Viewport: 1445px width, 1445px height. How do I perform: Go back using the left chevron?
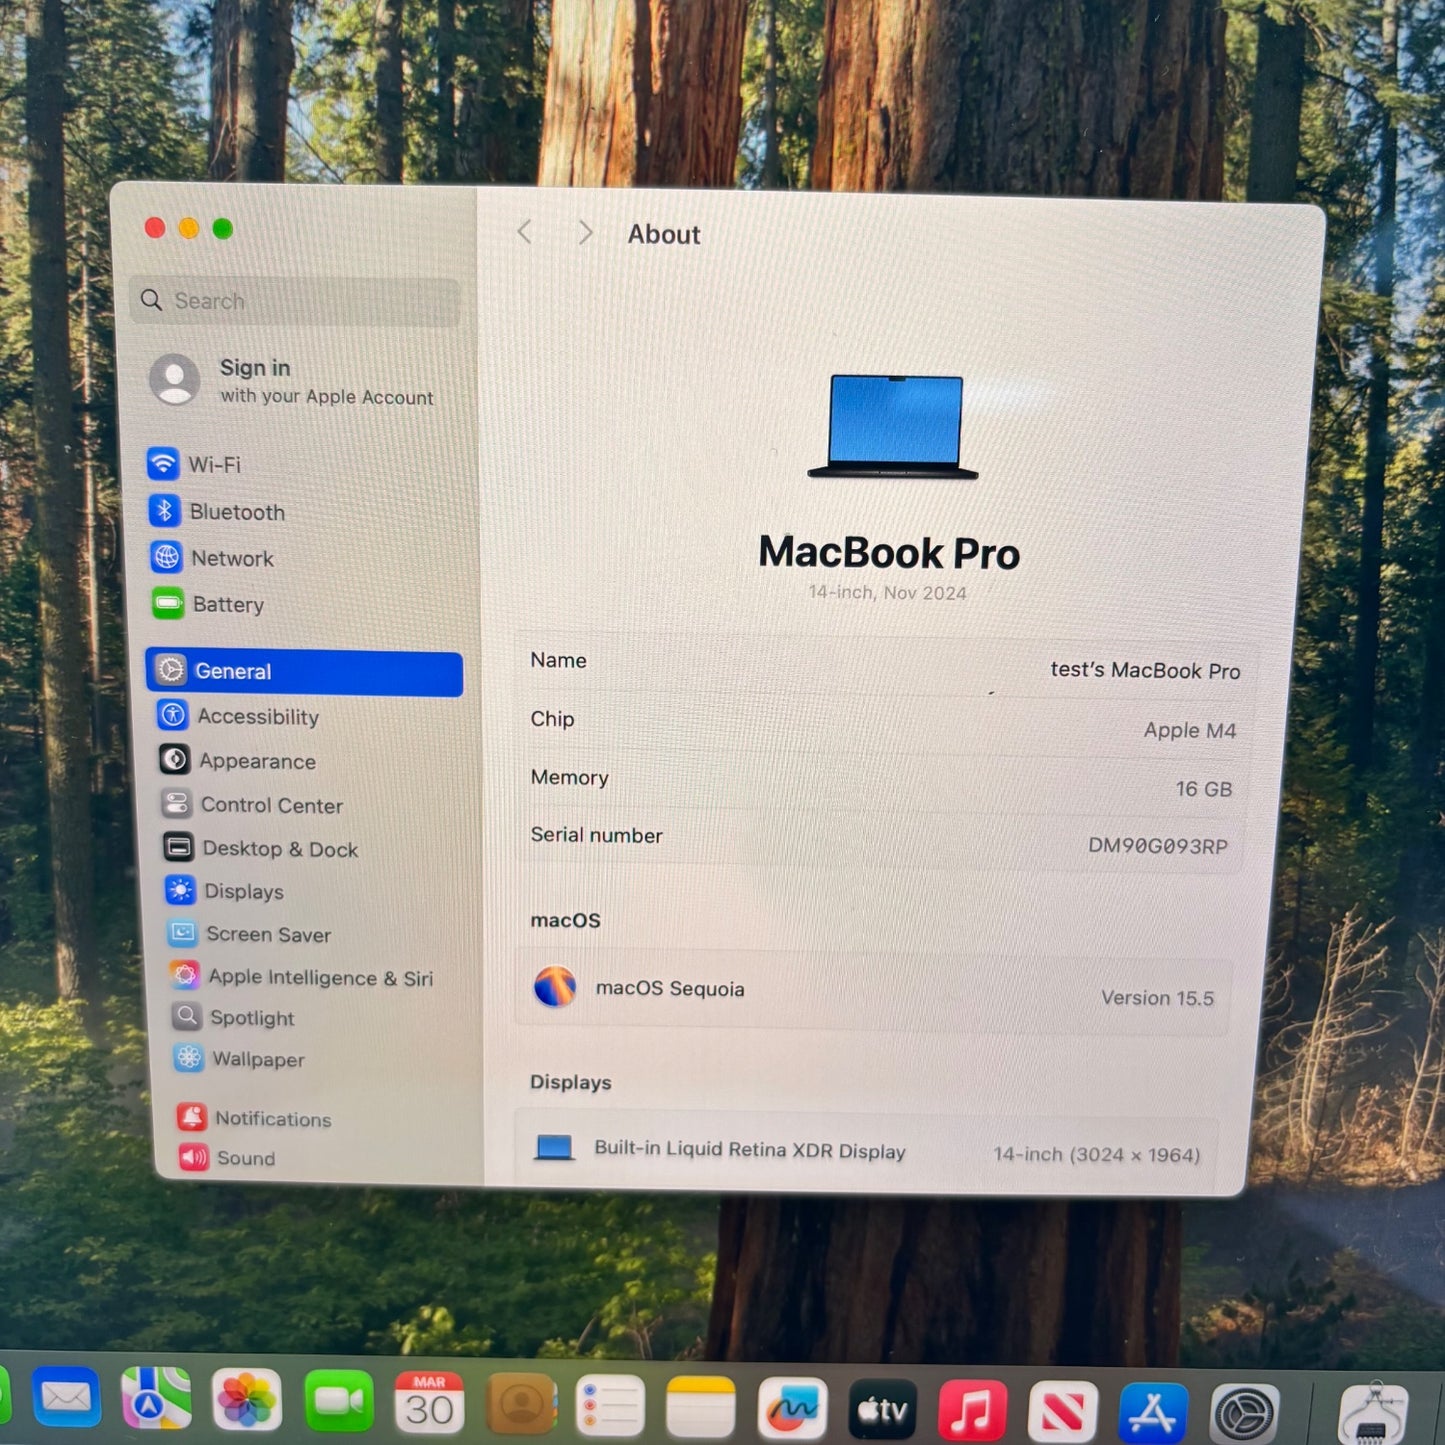tap(525, 233)
